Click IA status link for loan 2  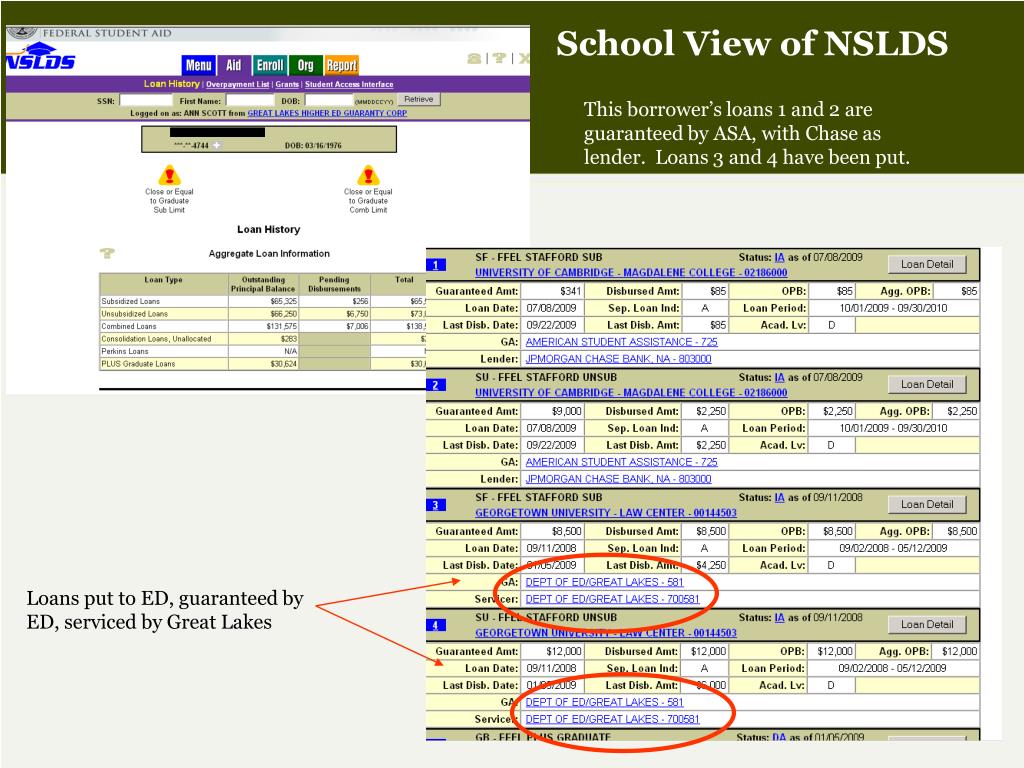779,377
